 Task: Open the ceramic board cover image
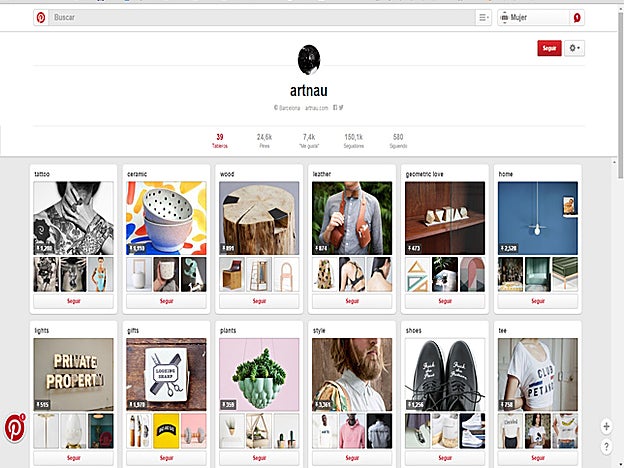(166, 217)
